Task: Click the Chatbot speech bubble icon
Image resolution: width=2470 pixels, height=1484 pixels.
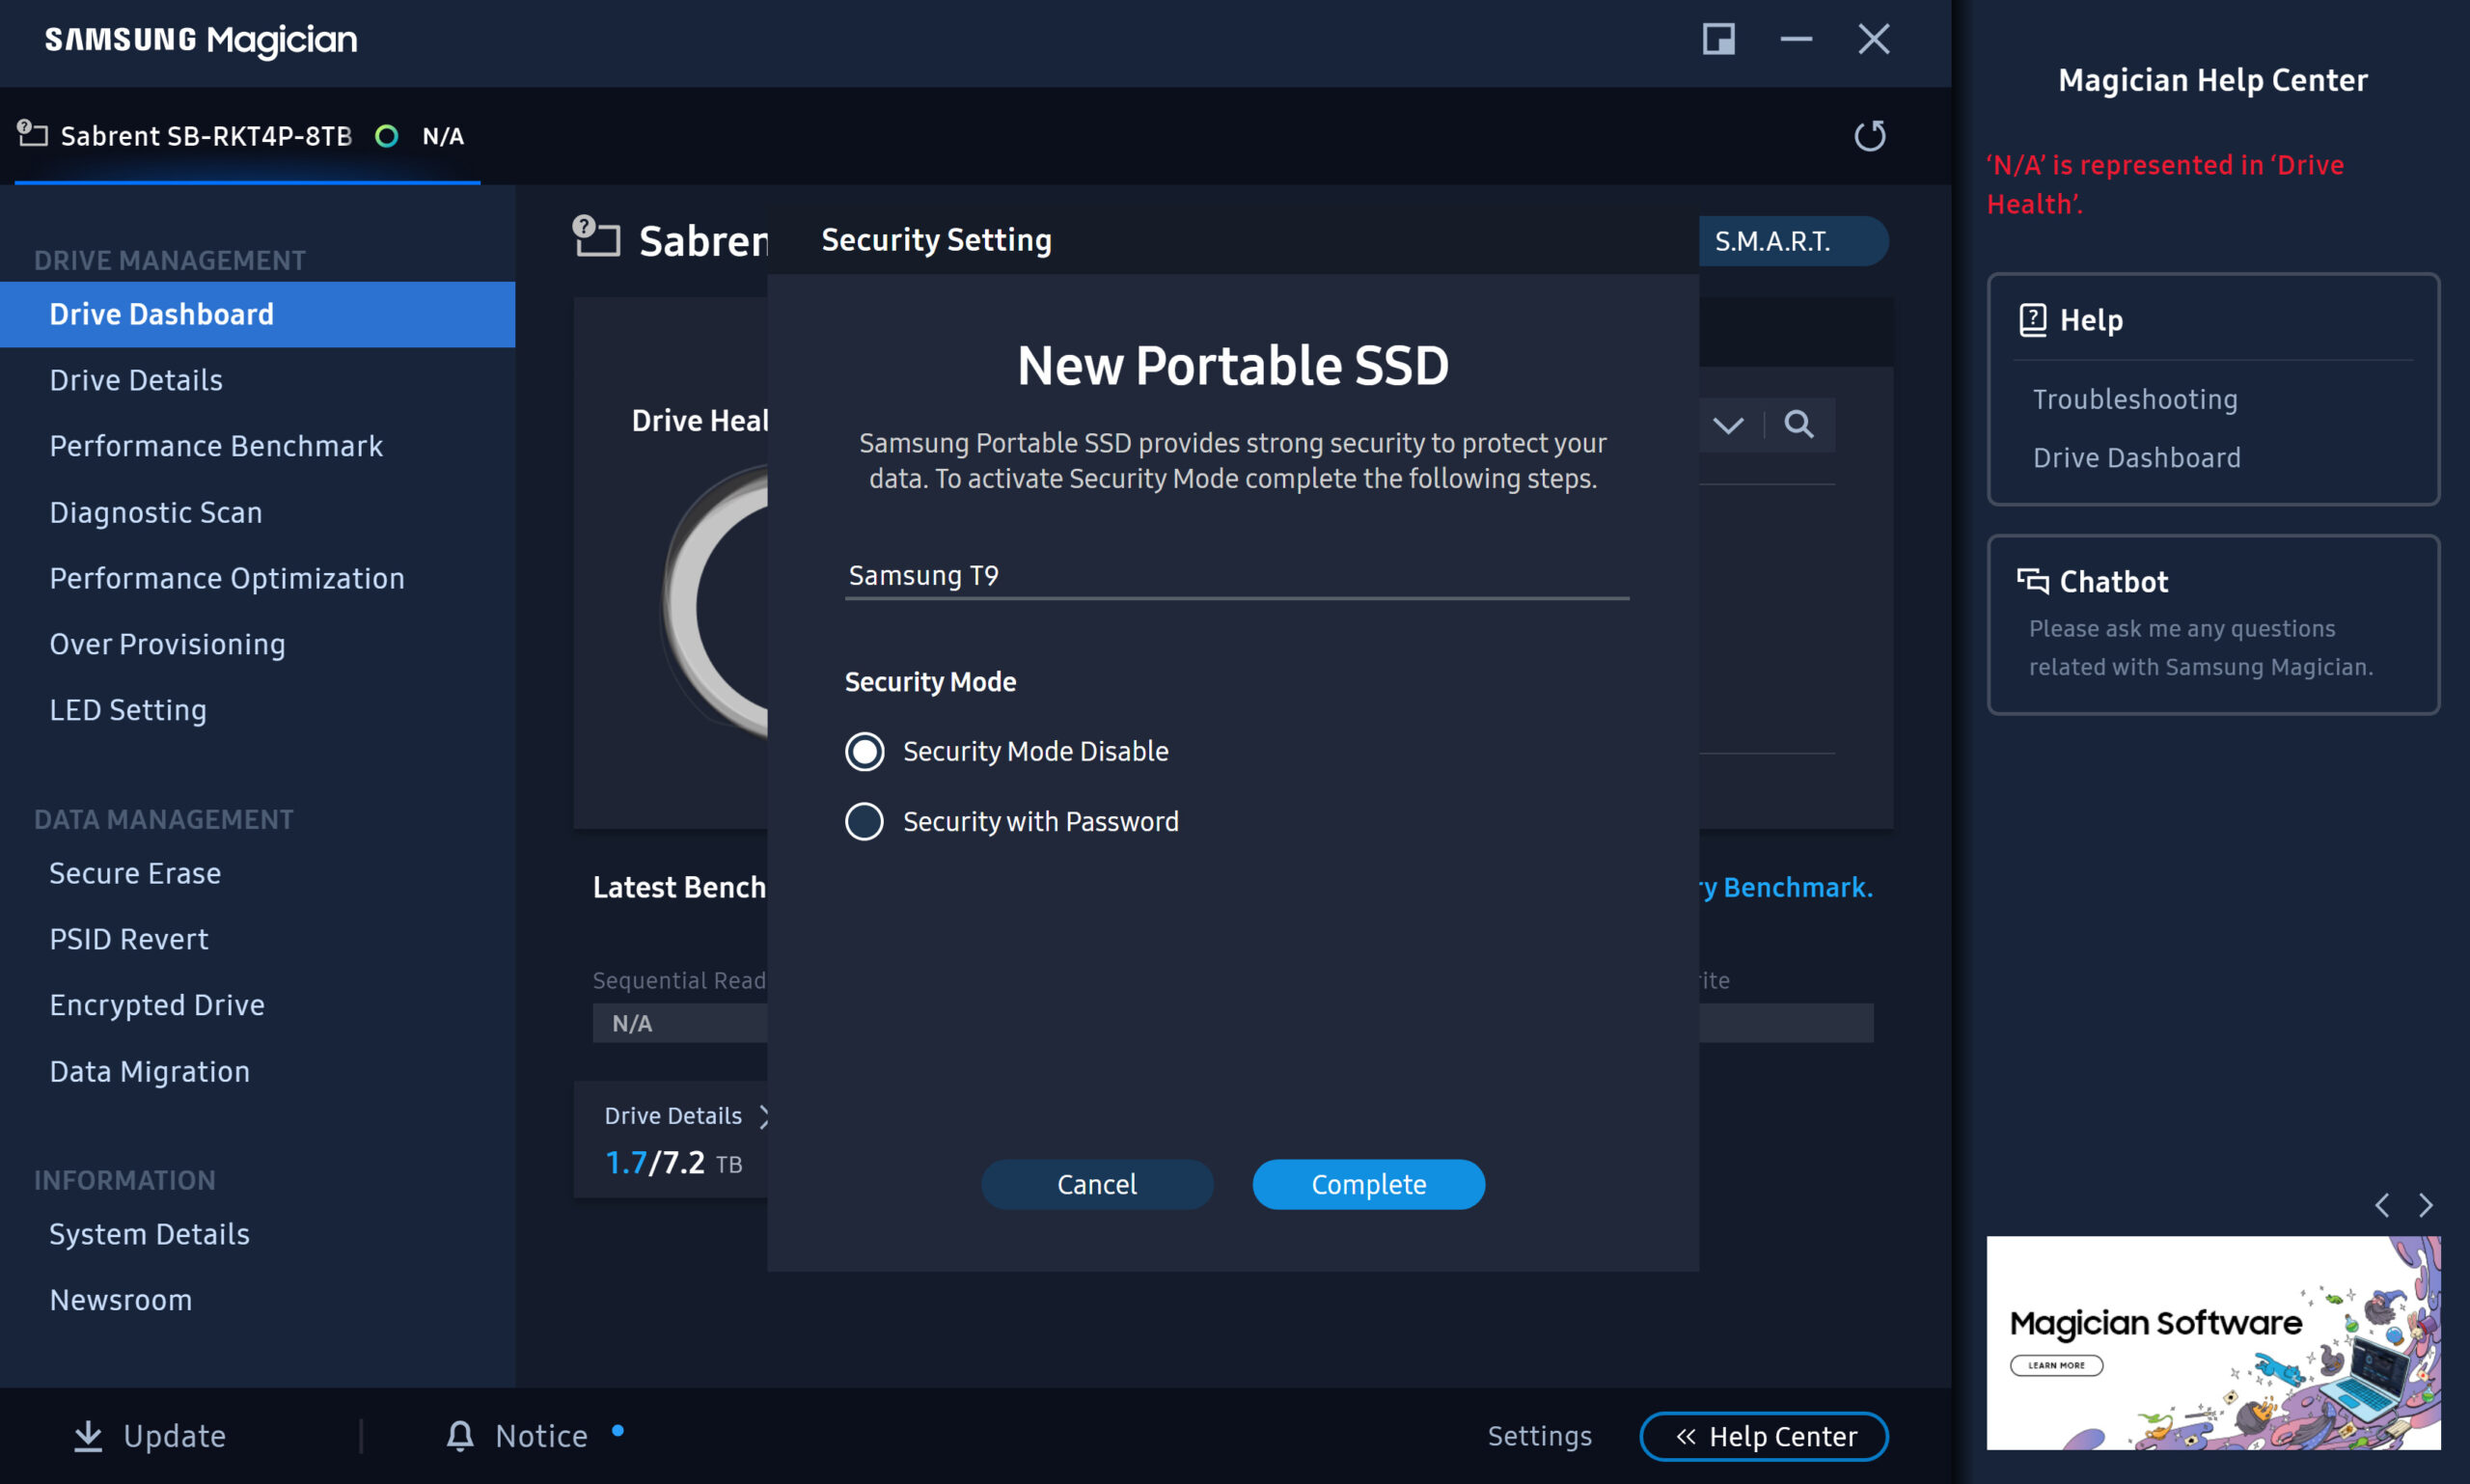Action: coord(2032,581)
